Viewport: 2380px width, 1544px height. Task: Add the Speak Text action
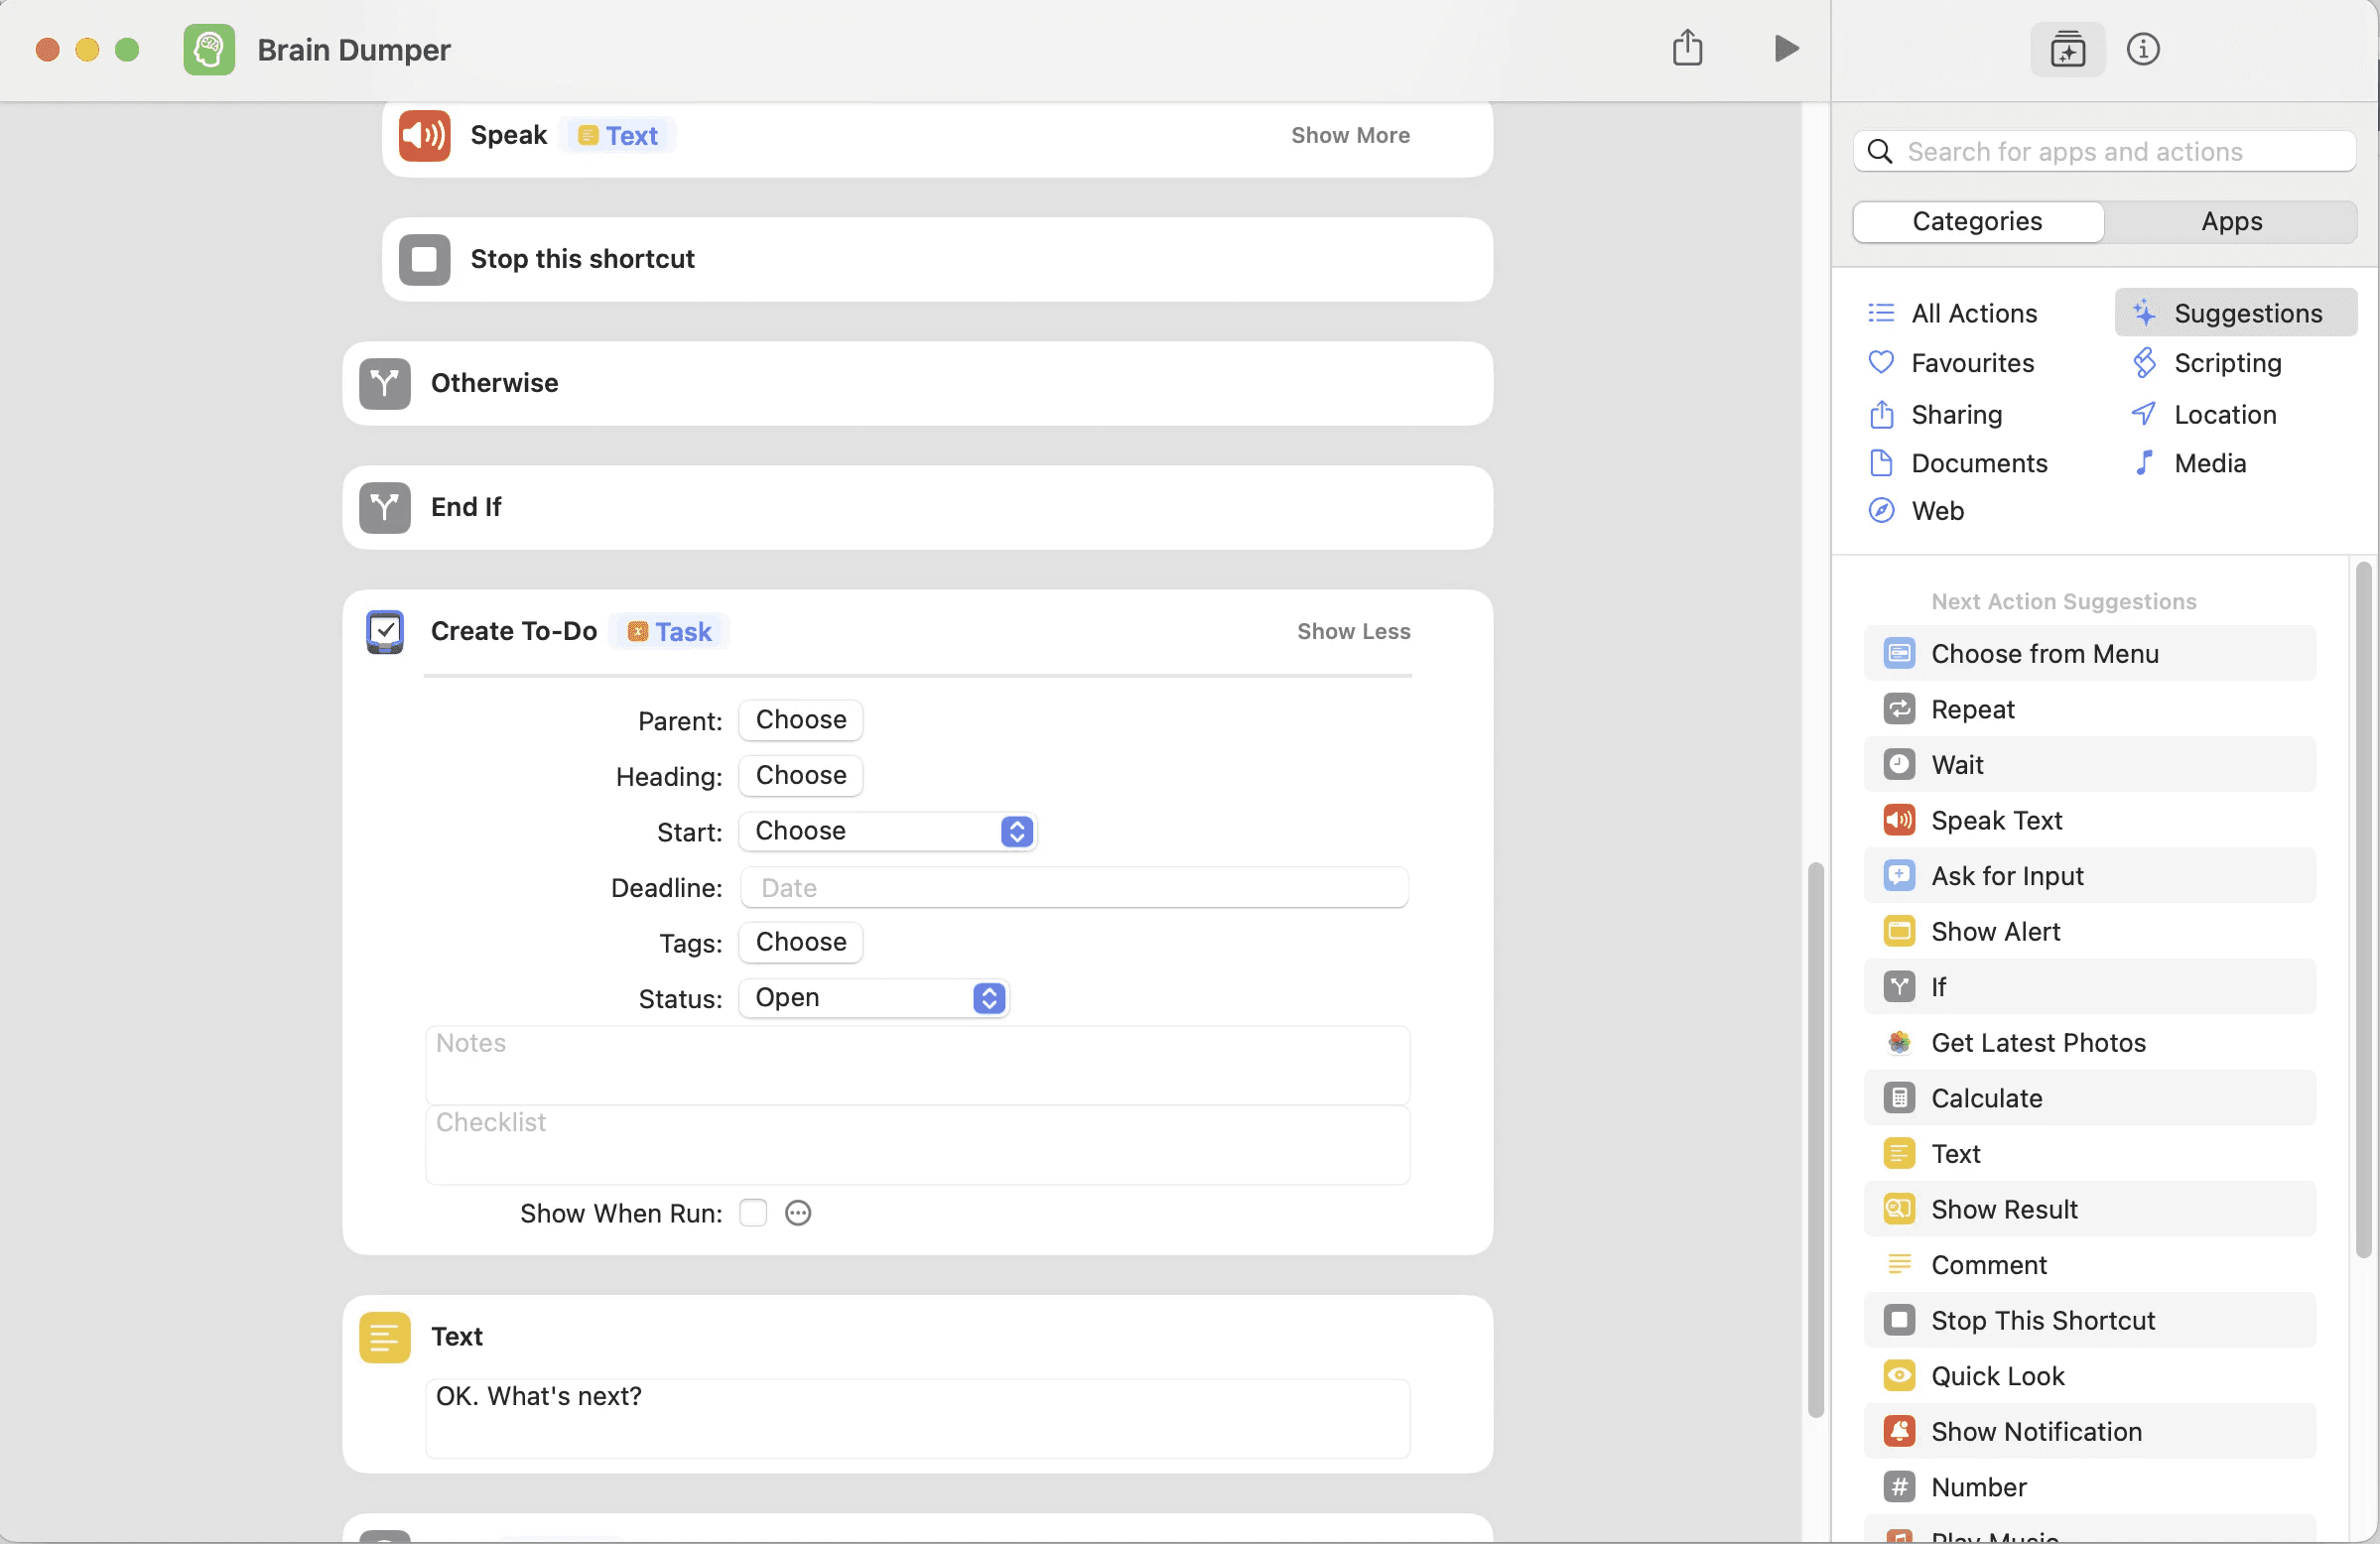2090,820
